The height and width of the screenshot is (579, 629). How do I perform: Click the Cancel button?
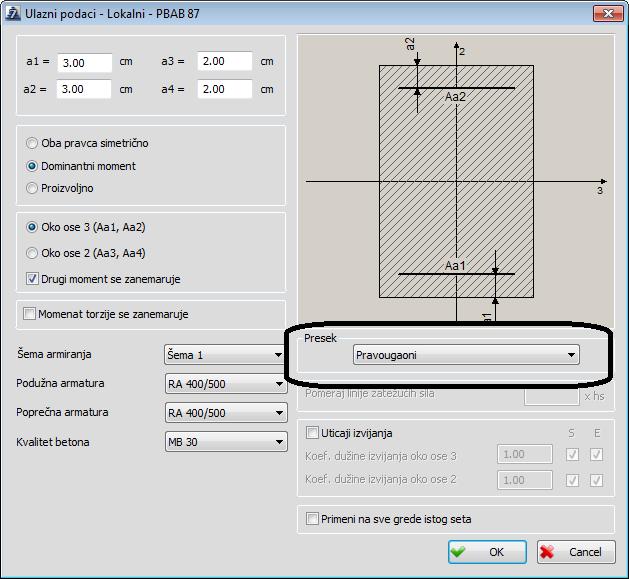point(576,552)
